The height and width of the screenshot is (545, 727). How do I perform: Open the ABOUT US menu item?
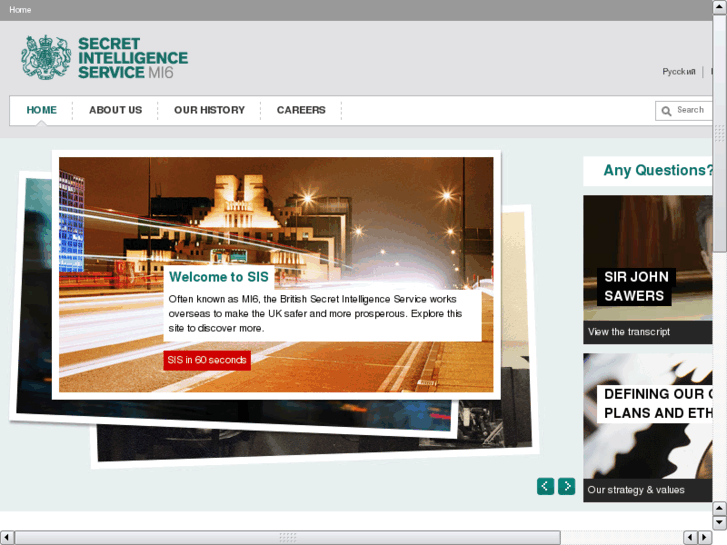click(115, 110)
